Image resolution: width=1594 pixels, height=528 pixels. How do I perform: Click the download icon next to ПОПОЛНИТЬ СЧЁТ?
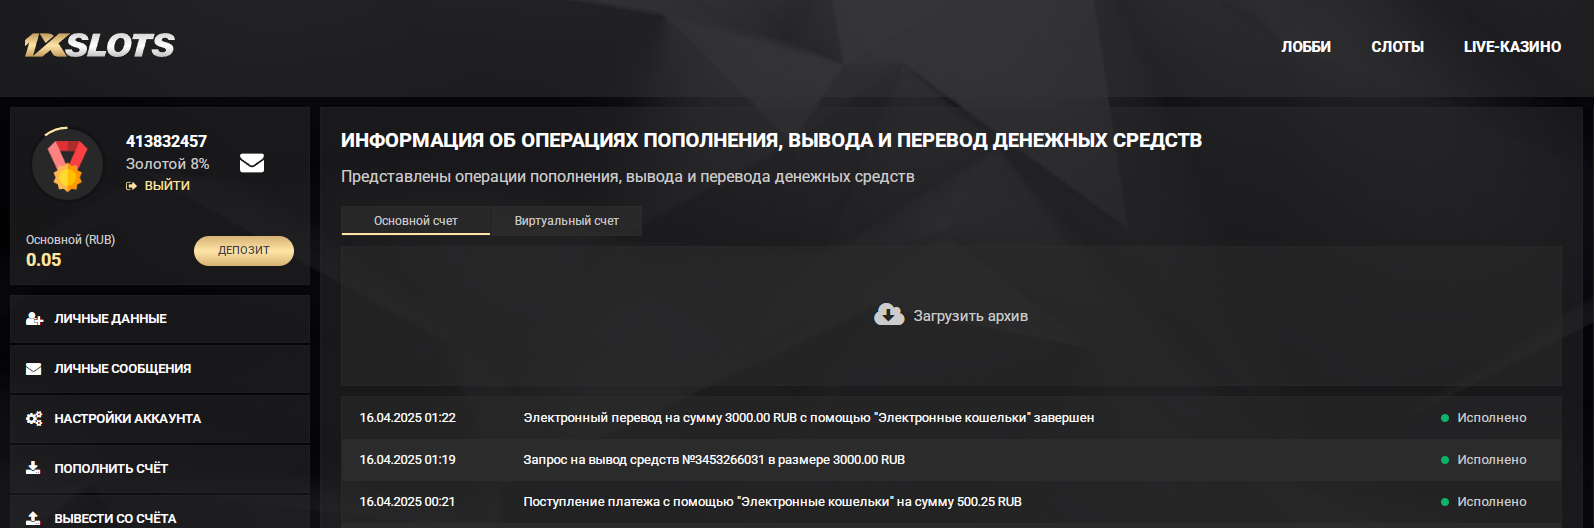[x=33, y=468]
